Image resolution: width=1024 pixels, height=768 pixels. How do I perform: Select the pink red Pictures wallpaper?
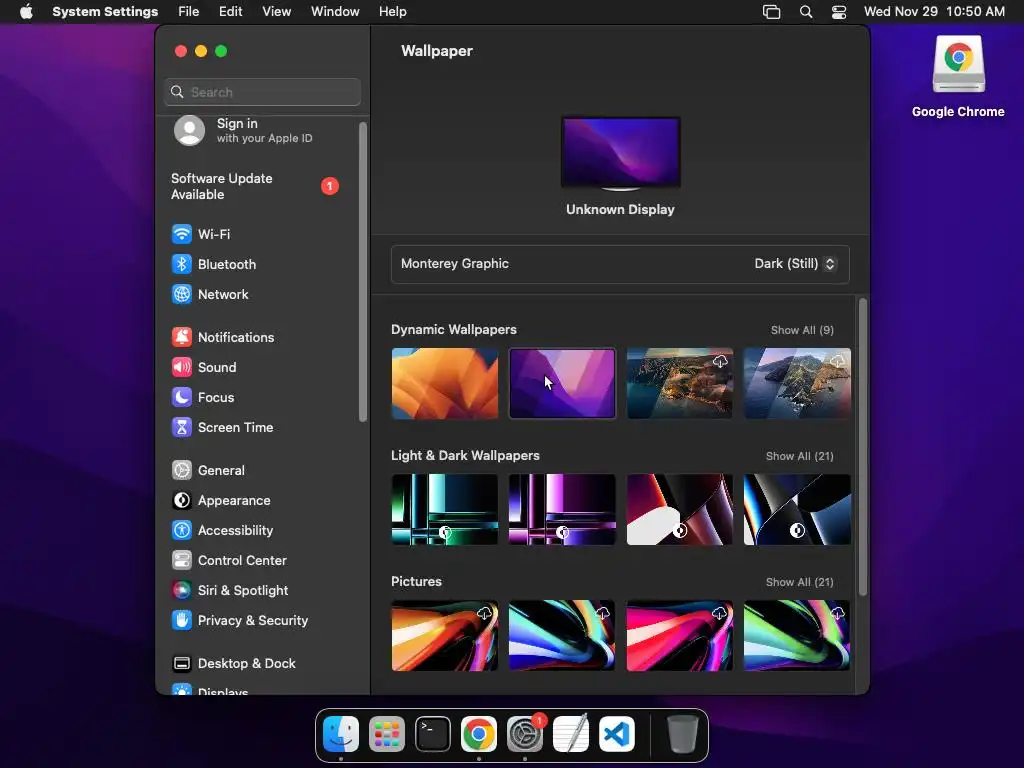[680, 635]
